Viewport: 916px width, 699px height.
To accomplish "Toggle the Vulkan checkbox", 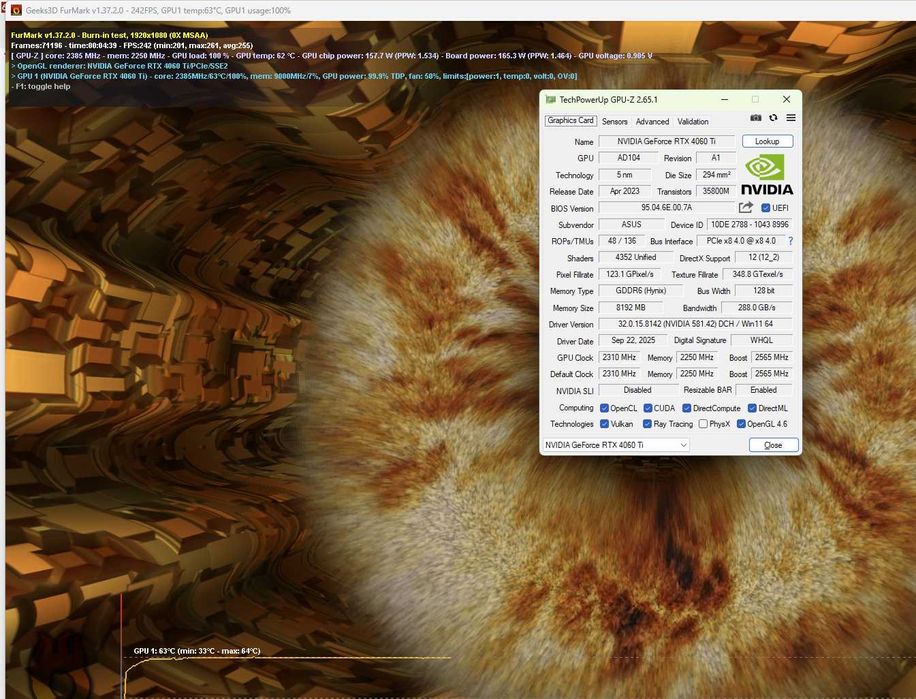I will click(605, 424).
